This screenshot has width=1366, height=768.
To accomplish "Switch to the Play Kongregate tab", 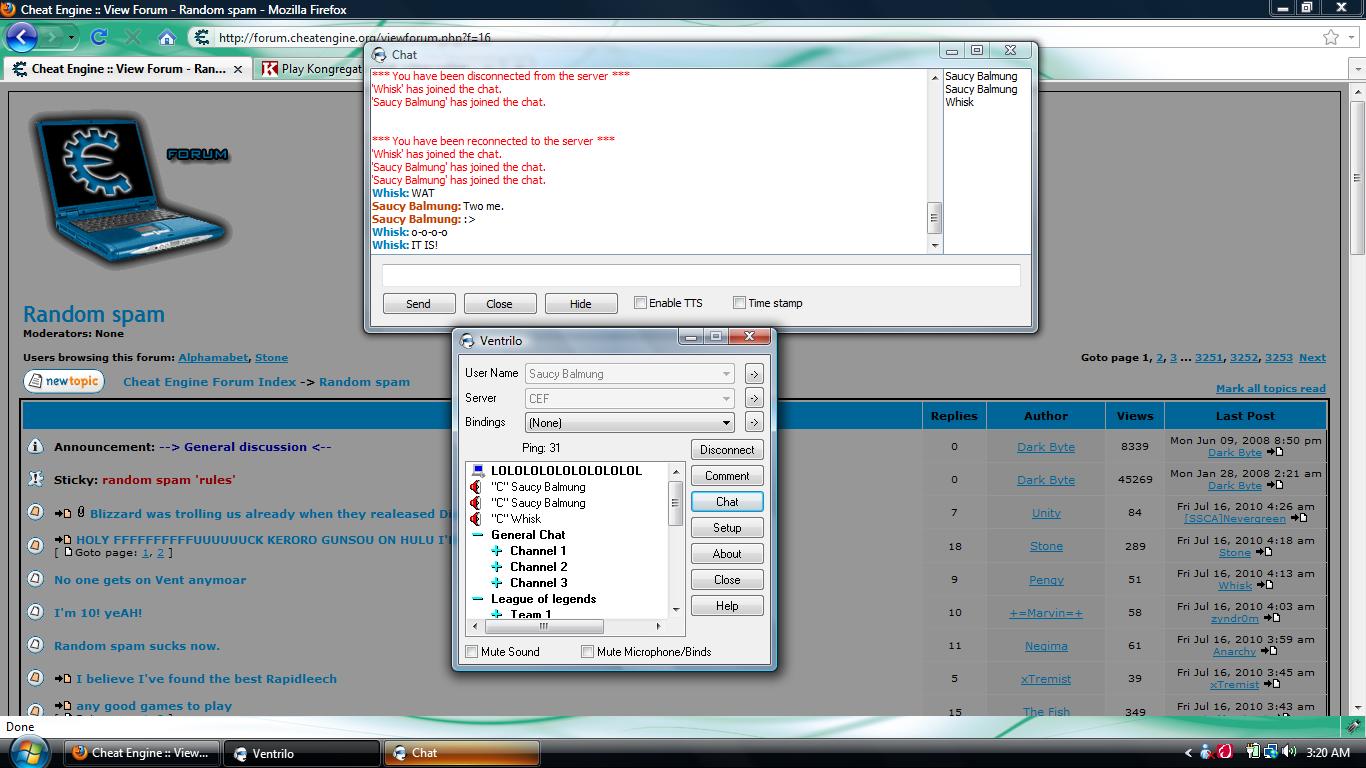I will 311,69.
